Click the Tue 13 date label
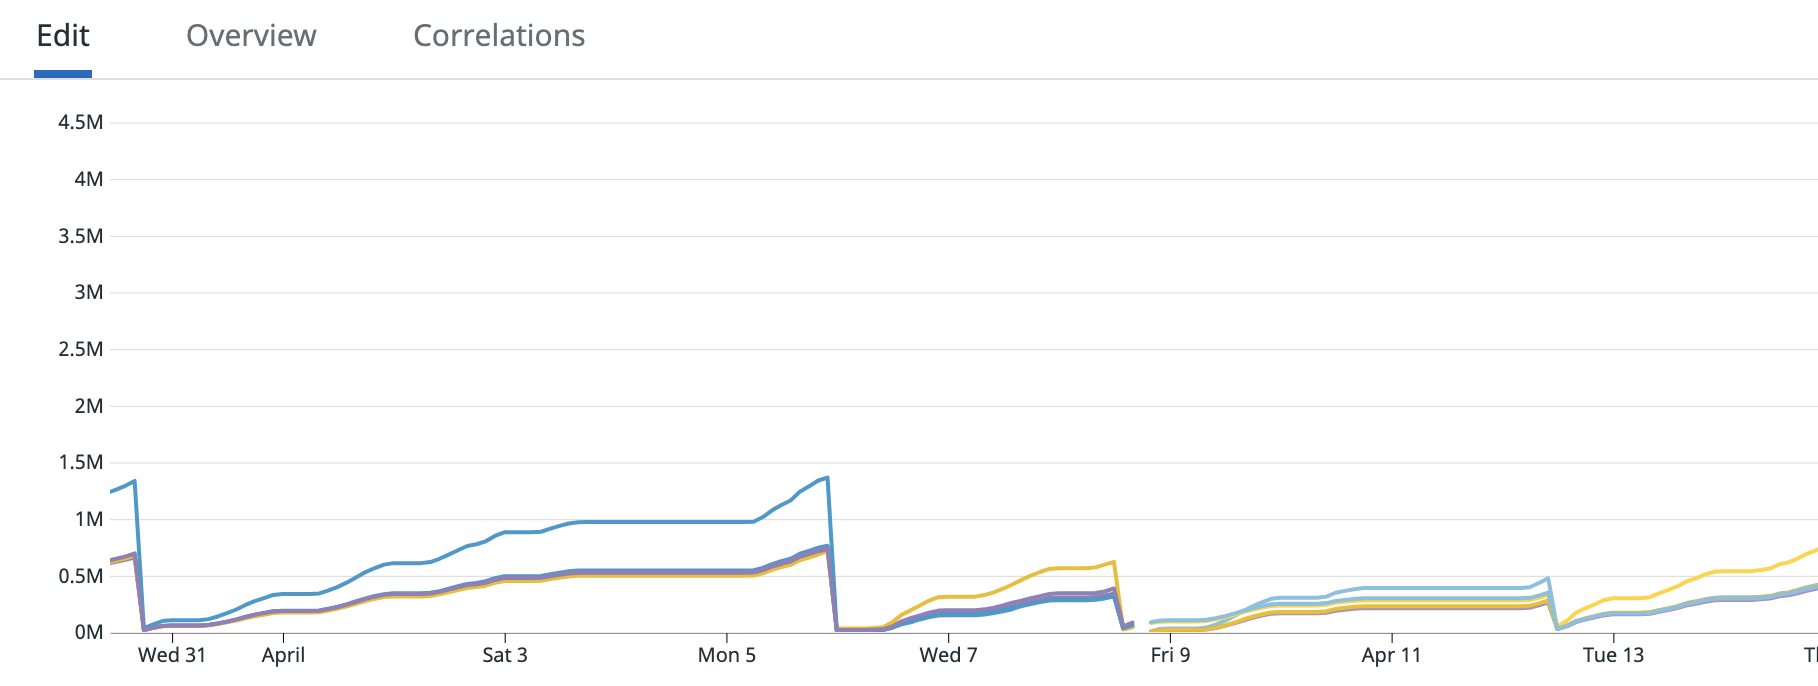Screen dimensions: 1818x686 [1613, 655]
